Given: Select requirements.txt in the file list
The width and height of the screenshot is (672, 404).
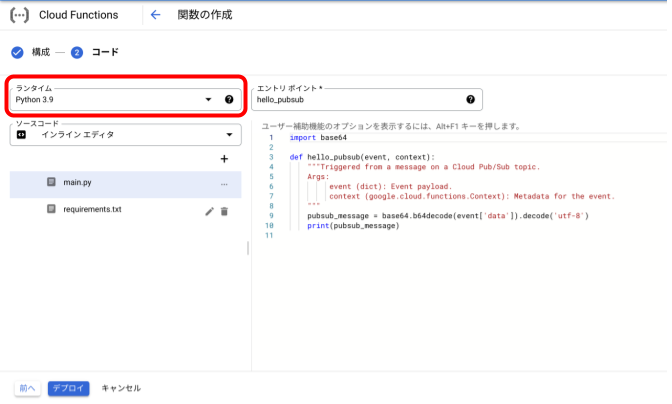Looking at the screenshot, I should [x=126, y=211].
